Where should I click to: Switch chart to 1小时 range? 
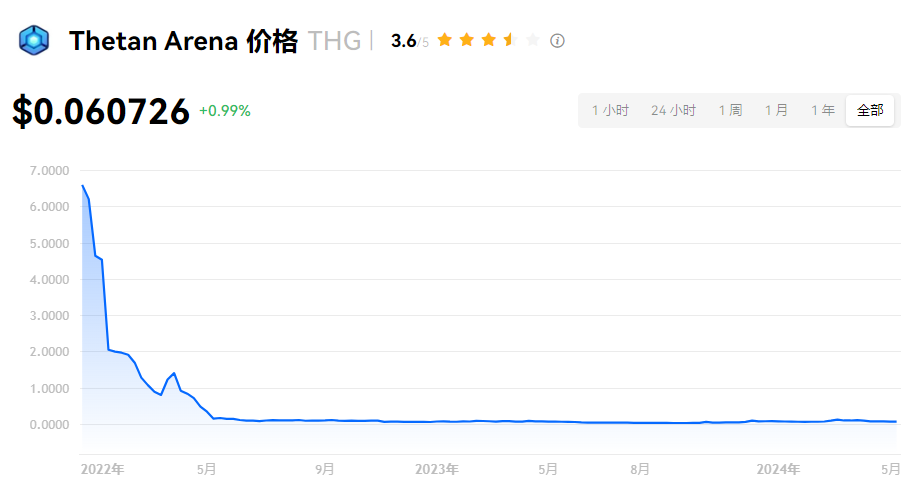click(610, 110)
